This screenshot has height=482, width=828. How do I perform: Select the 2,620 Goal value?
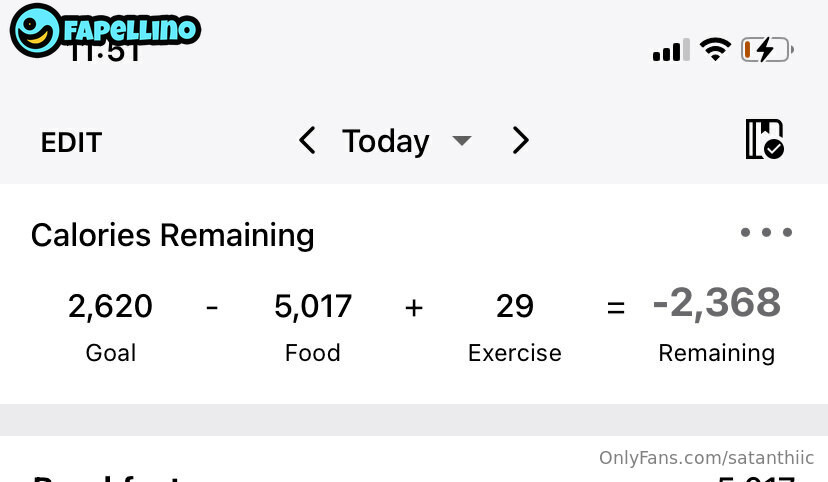[110, 305]
